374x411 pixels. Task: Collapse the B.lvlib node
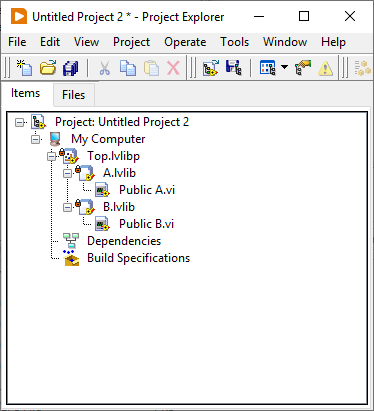[67, 207]
